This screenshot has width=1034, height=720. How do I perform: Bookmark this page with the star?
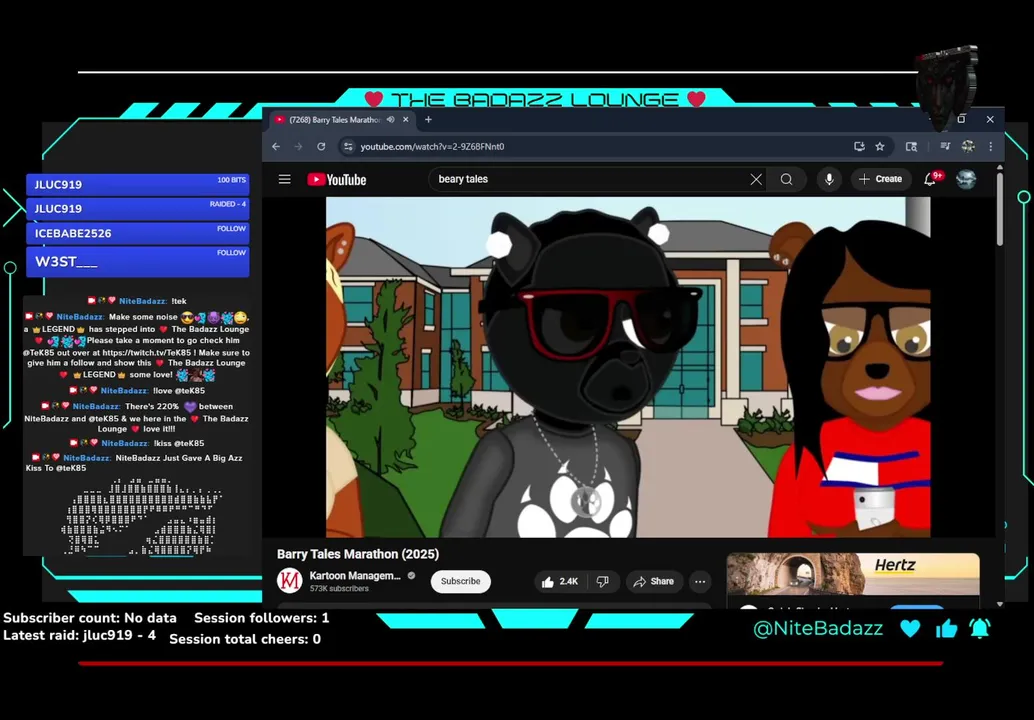pyautogui.click(x=880, y=146)
